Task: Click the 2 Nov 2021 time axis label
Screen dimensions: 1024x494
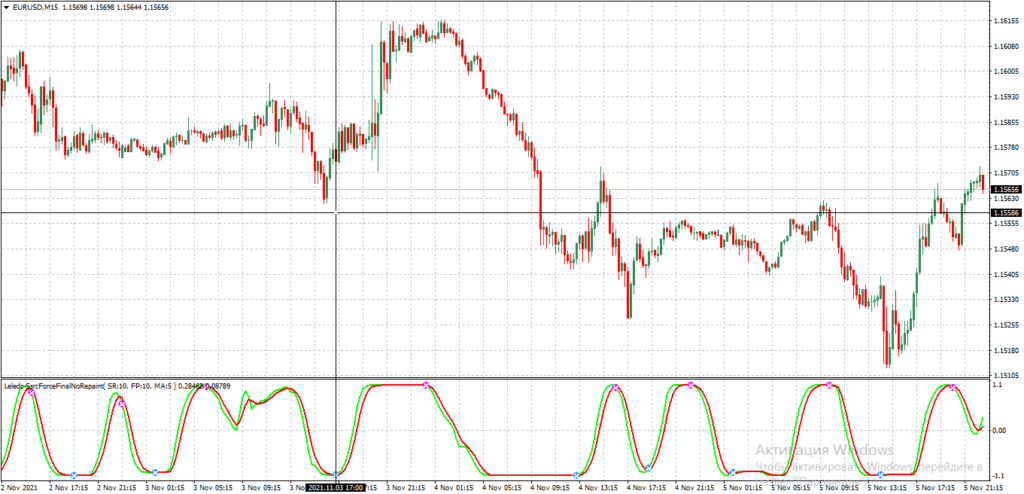Action: [x=19, y=487]
